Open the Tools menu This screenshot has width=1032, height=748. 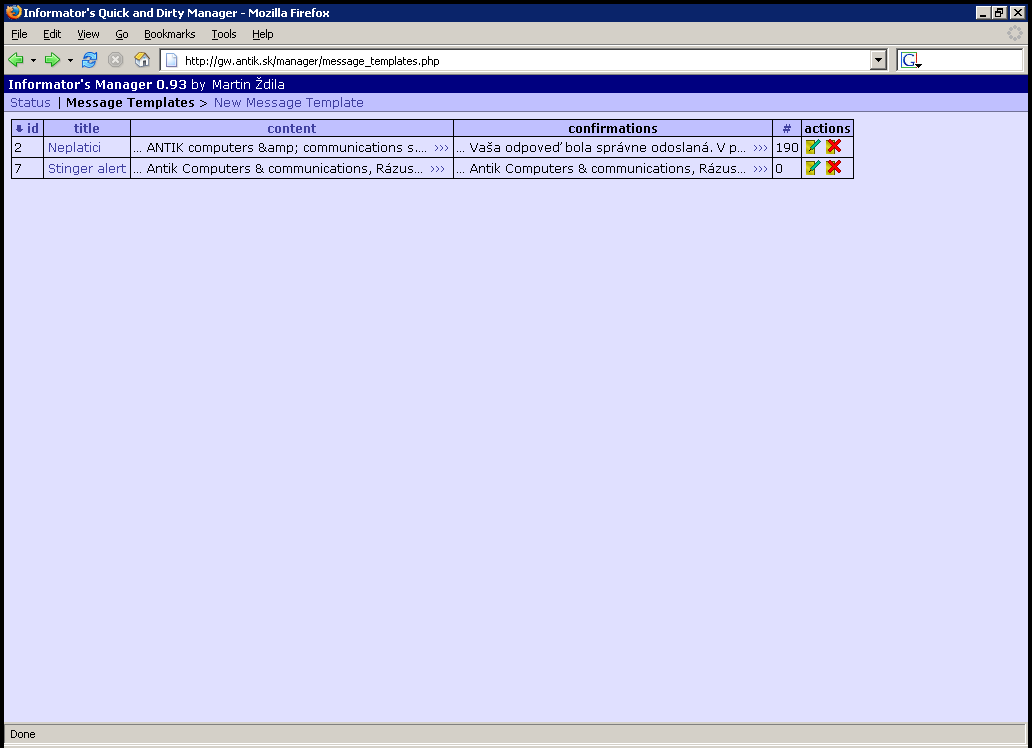[x=223, y=34]
